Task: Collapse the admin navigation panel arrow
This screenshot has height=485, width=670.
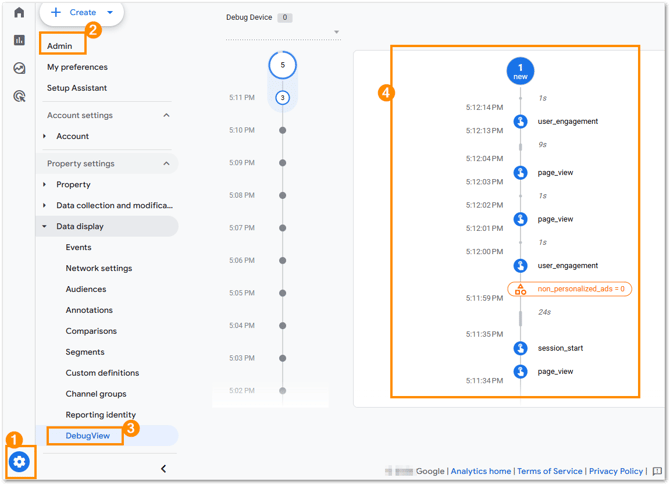Action: click(x=164, y=469)
